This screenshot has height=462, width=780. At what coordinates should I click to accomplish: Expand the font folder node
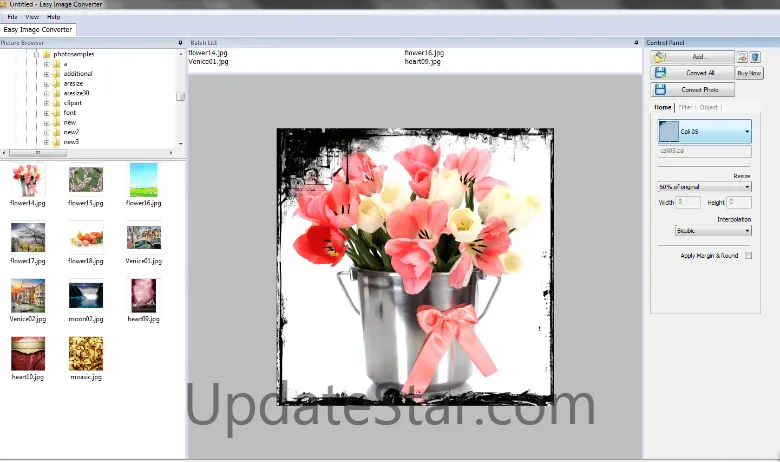[x=46, y=113]
